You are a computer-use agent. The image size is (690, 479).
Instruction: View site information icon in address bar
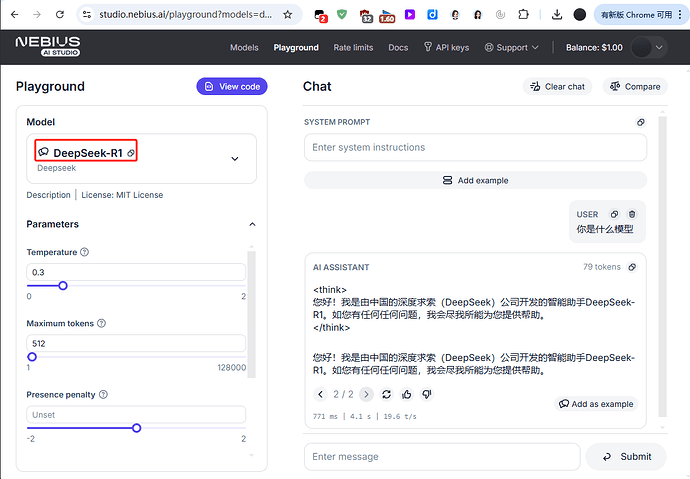pyautogui.click(x=87, y=15)
